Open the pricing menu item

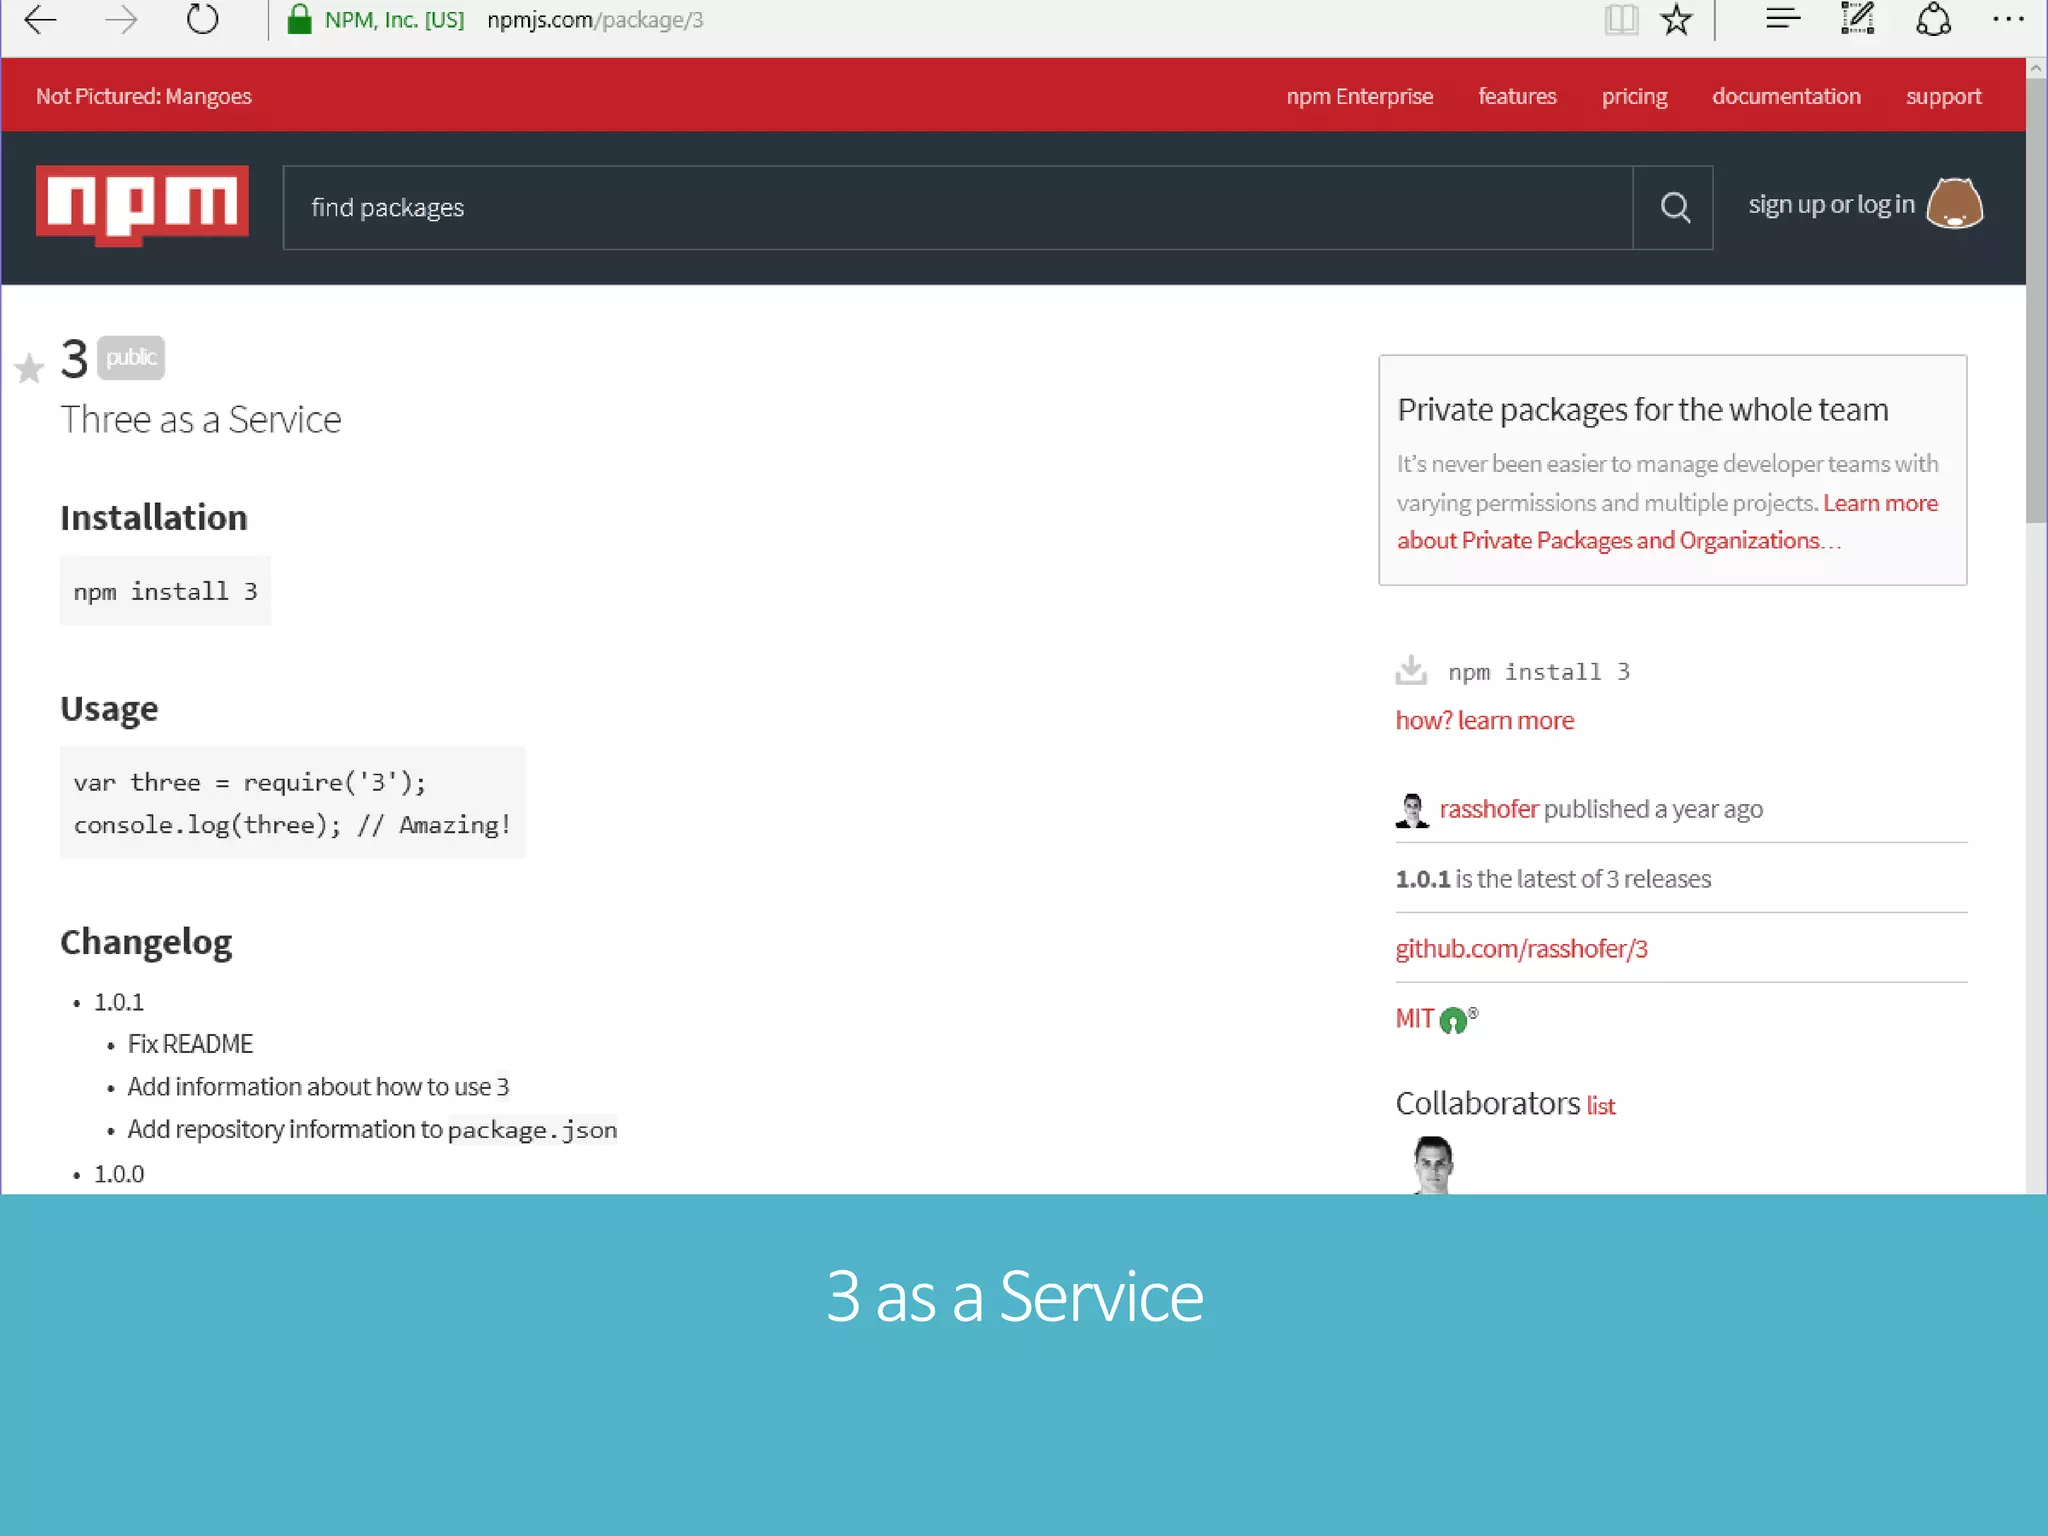pos(1634,96)
